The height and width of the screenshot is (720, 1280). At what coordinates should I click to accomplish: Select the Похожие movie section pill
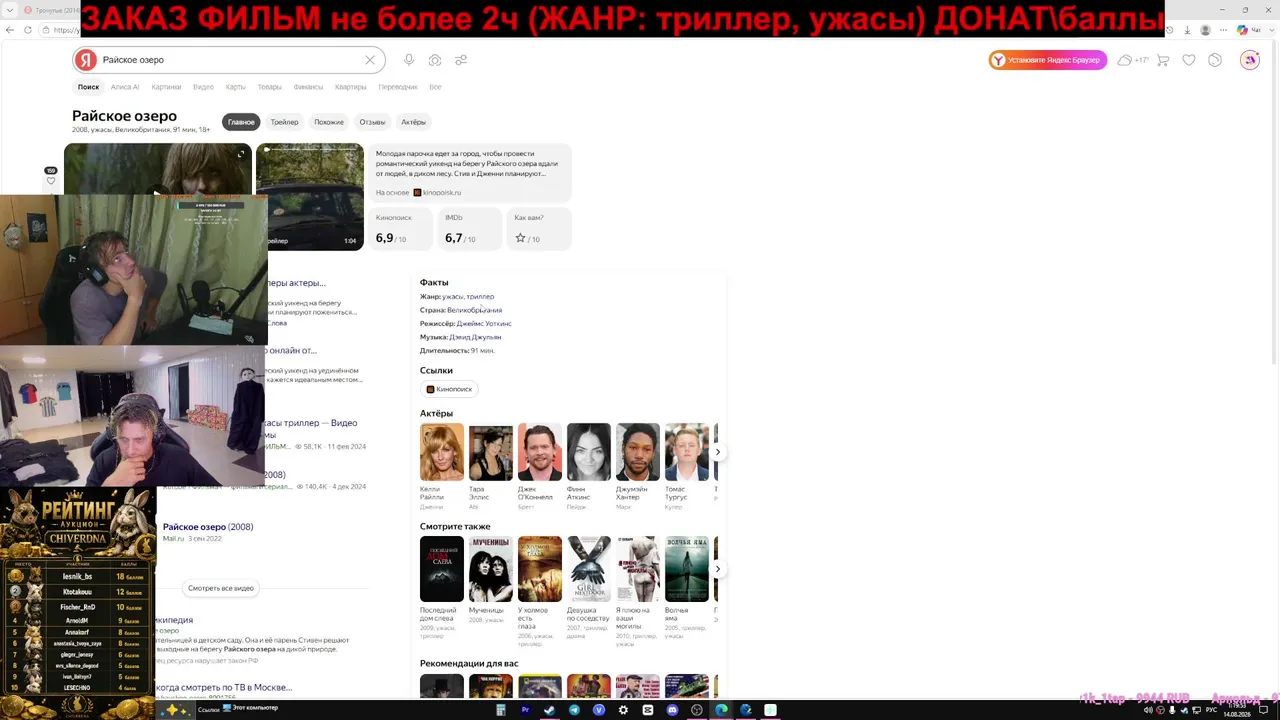coord(329,122)
